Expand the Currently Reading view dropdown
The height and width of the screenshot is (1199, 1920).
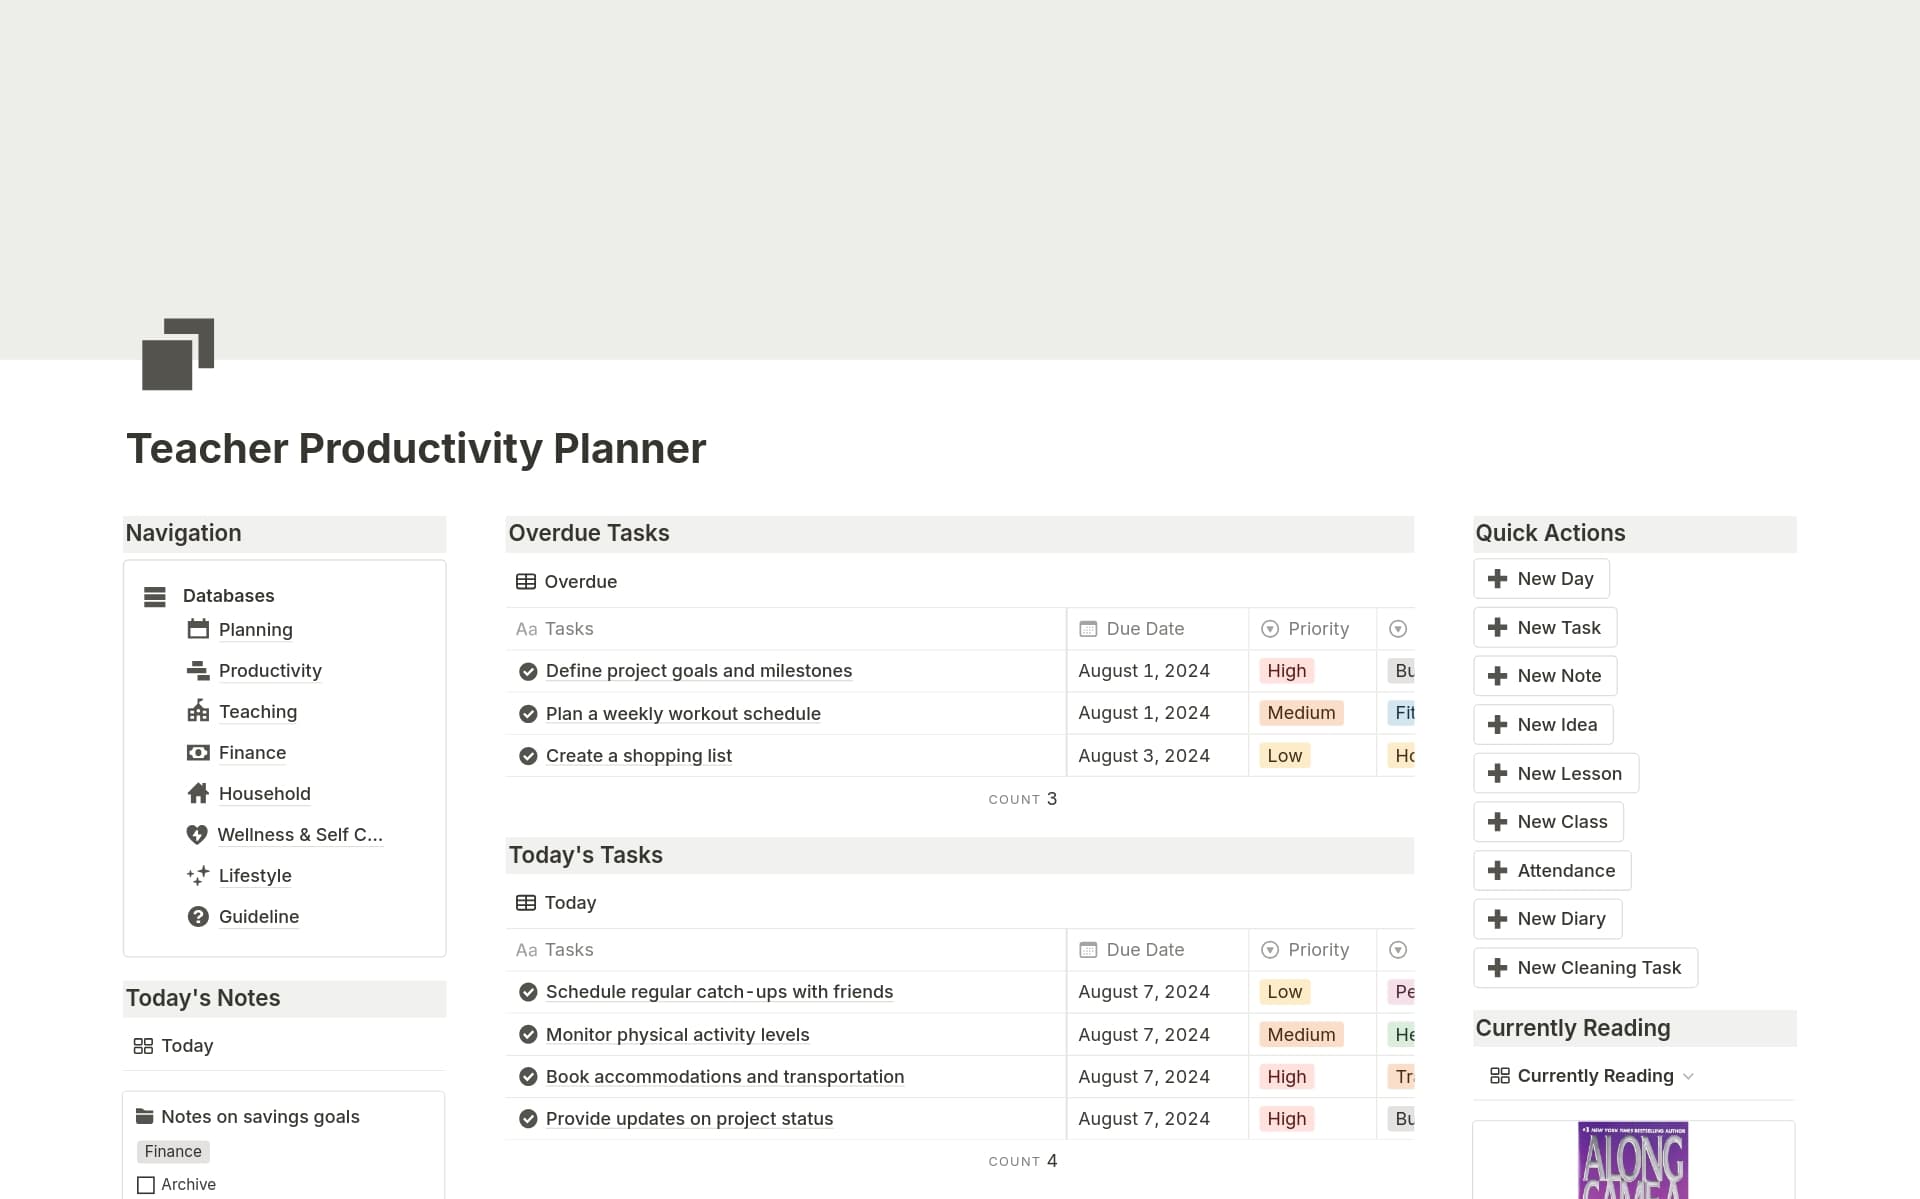pyautogui.click(x=1690, y=1075)
